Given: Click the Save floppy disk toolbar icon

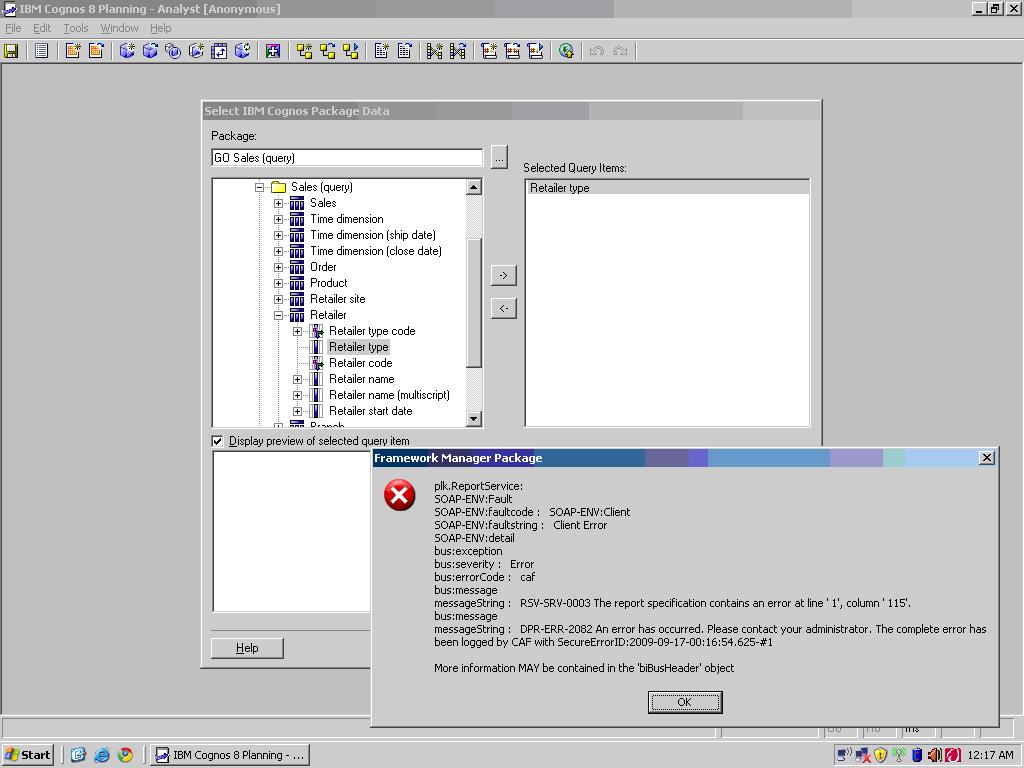Looking at the screenshot, I should 11,51.
